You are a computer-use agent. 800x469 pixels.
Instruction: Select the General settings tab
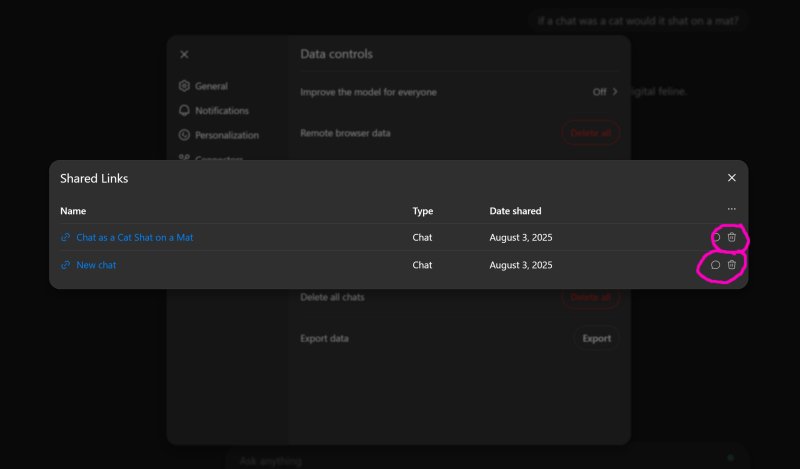(x=211, y=86)
